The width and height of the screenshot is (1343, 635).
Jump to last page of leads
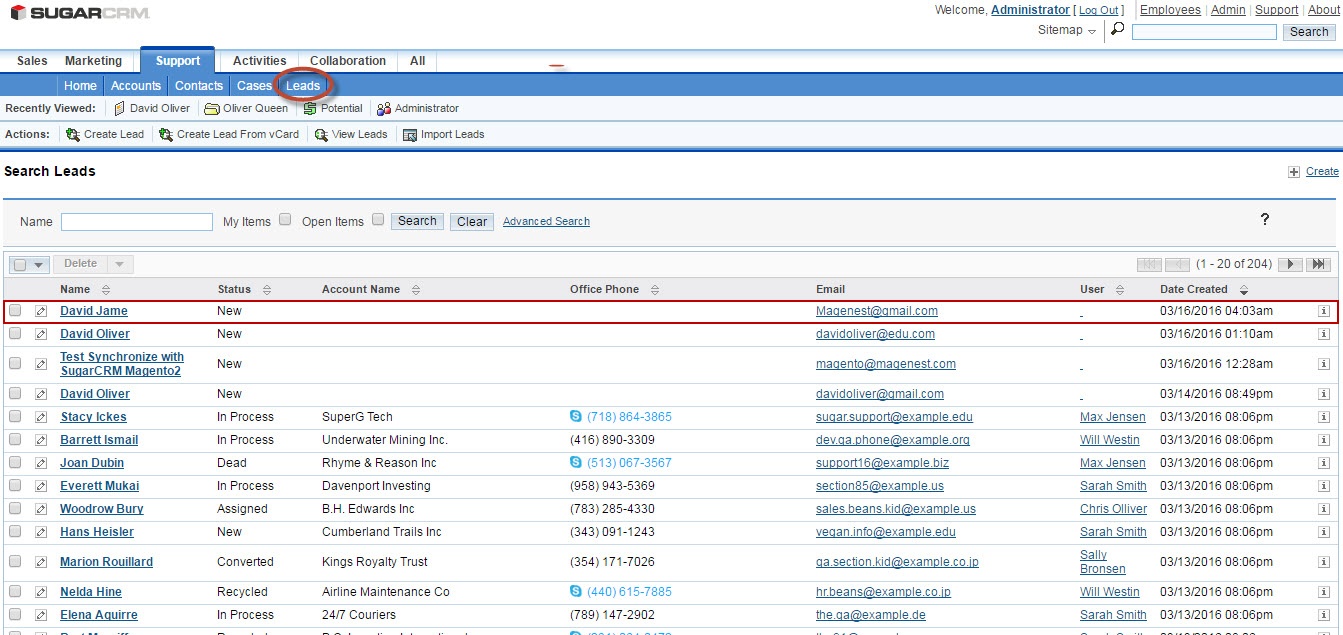coord(1318,264)
